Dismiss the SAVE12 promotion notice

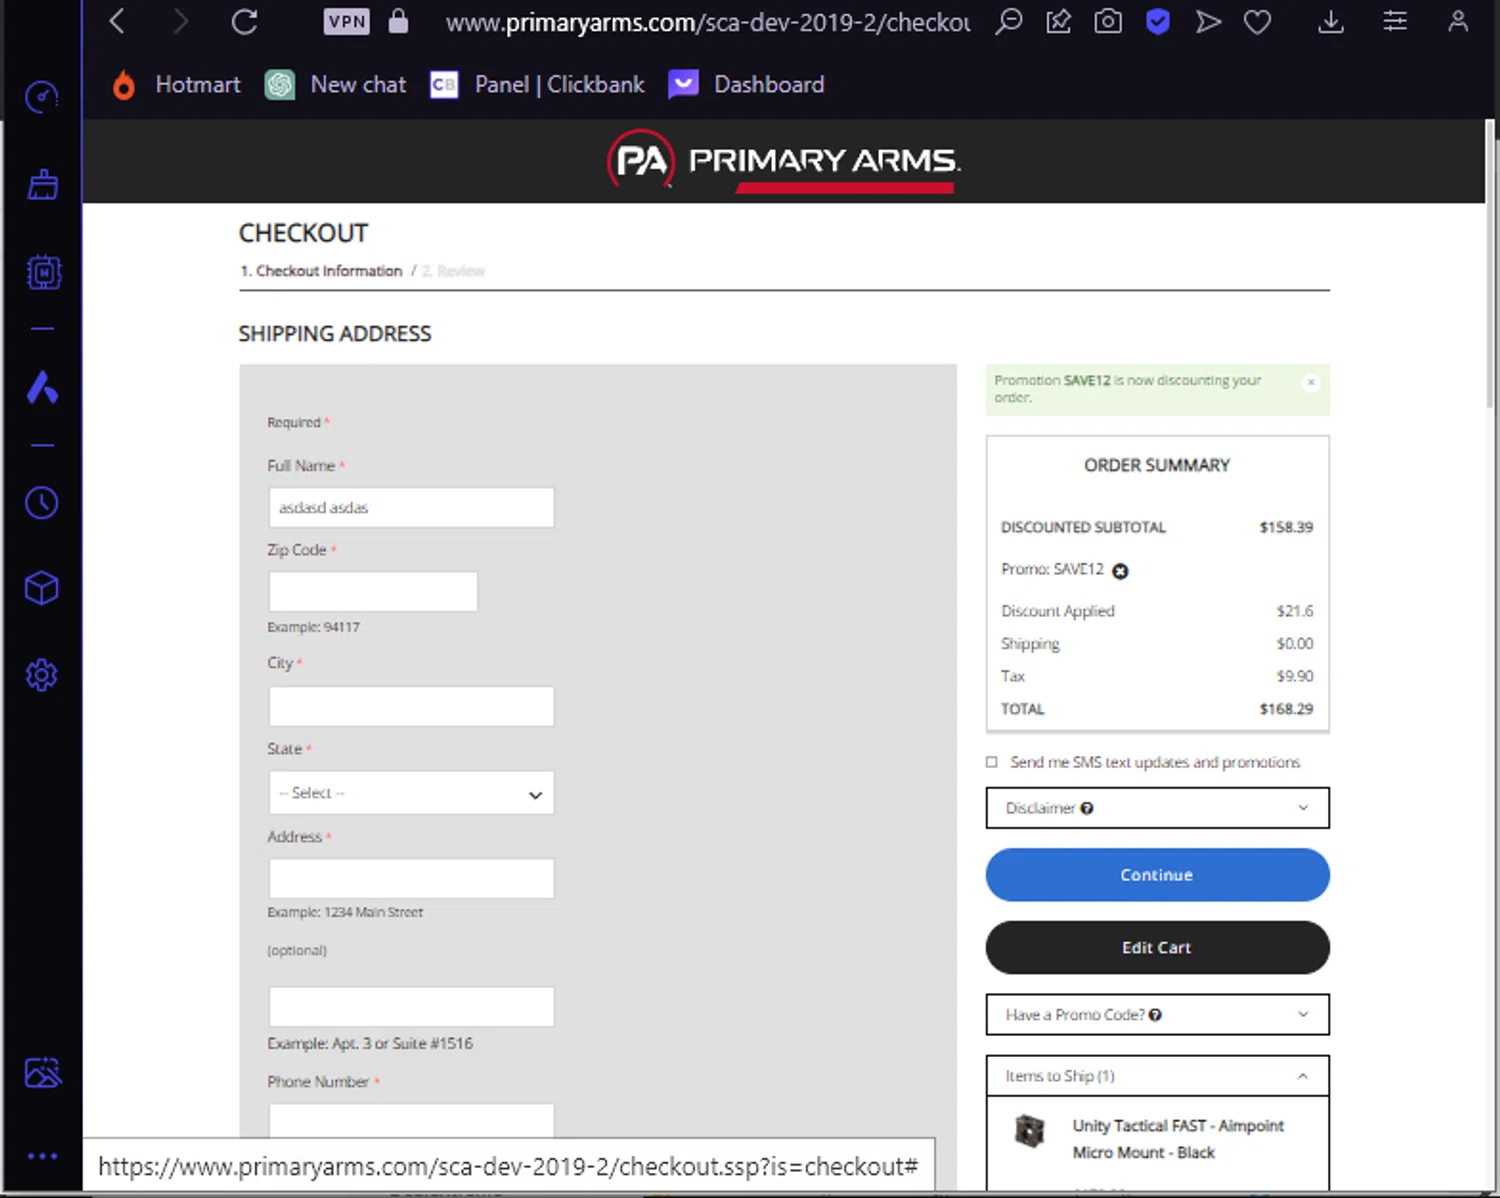pos(1311,382)
